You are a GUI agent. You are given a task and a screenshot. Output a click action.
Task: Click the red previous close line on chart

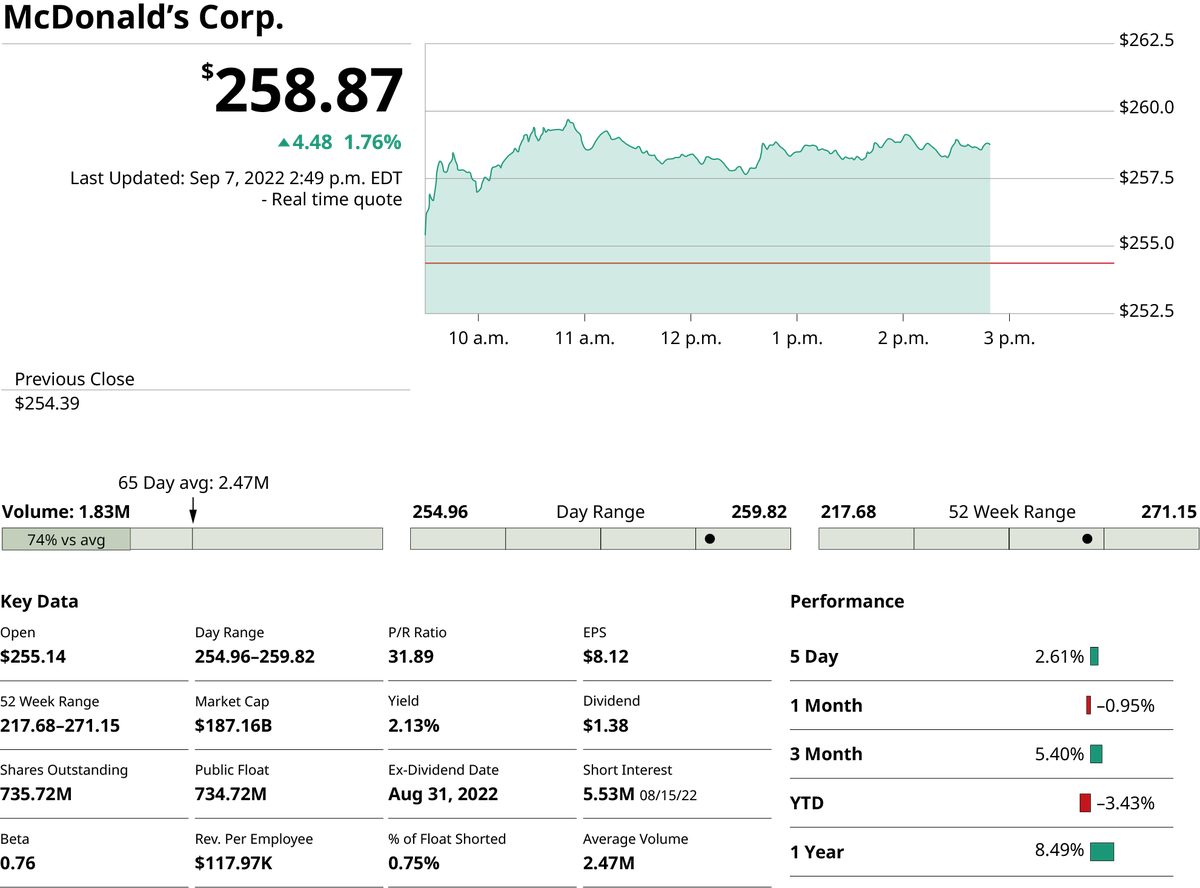coord(769,263)
